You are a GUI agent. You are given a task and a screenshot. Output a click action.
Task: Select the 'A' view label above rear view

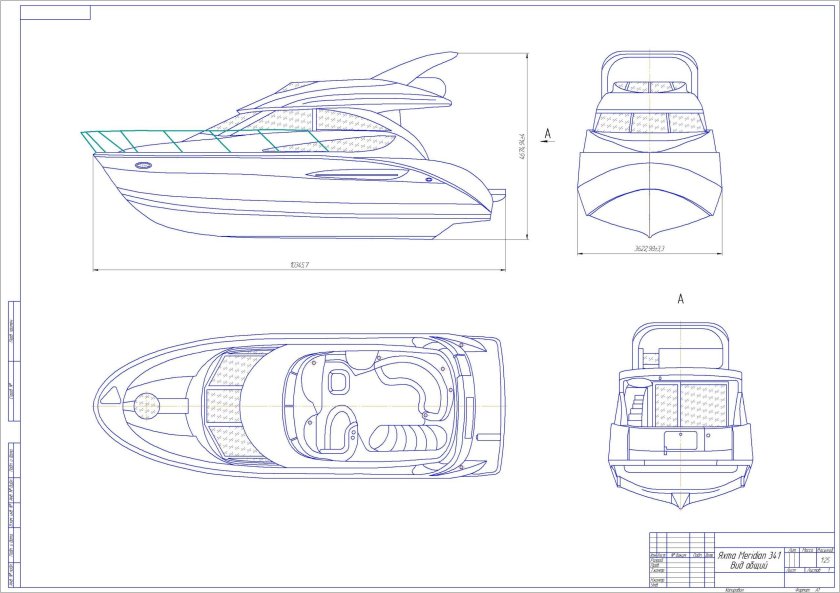(x=680, y=298)
